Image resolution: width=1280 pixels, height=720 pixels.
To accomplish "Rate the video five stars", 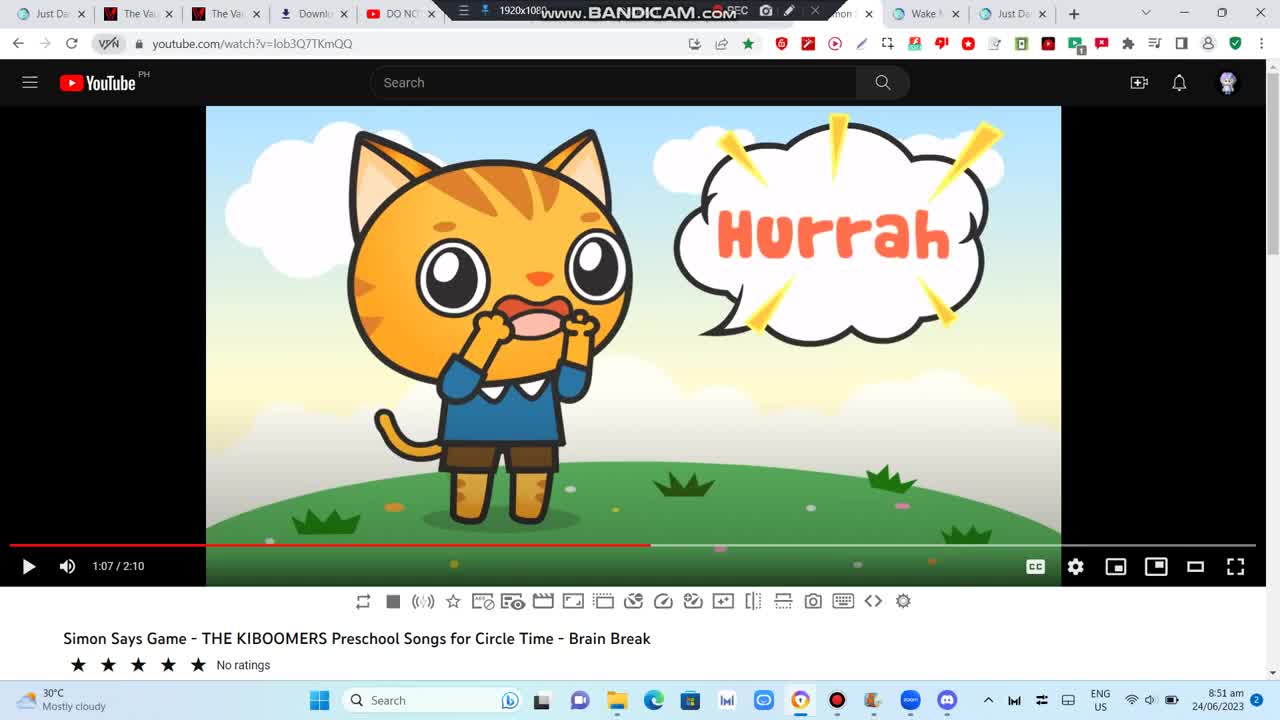I will click(x=198, y=665).
